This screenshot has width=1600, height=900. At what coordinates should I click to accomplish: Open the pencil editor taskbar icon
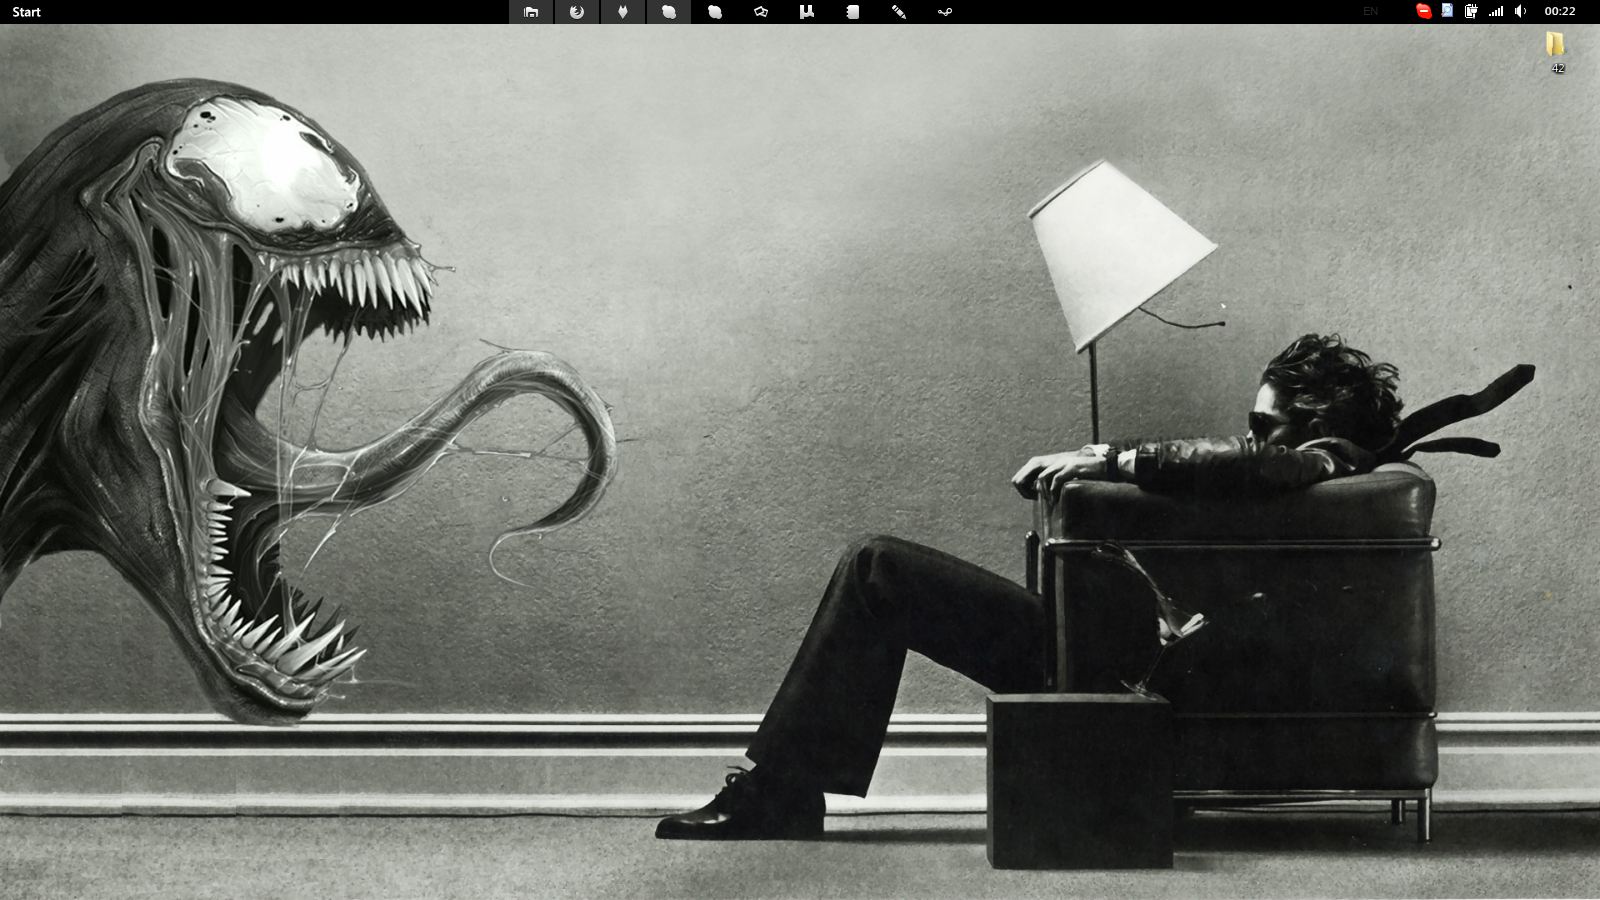899,12
